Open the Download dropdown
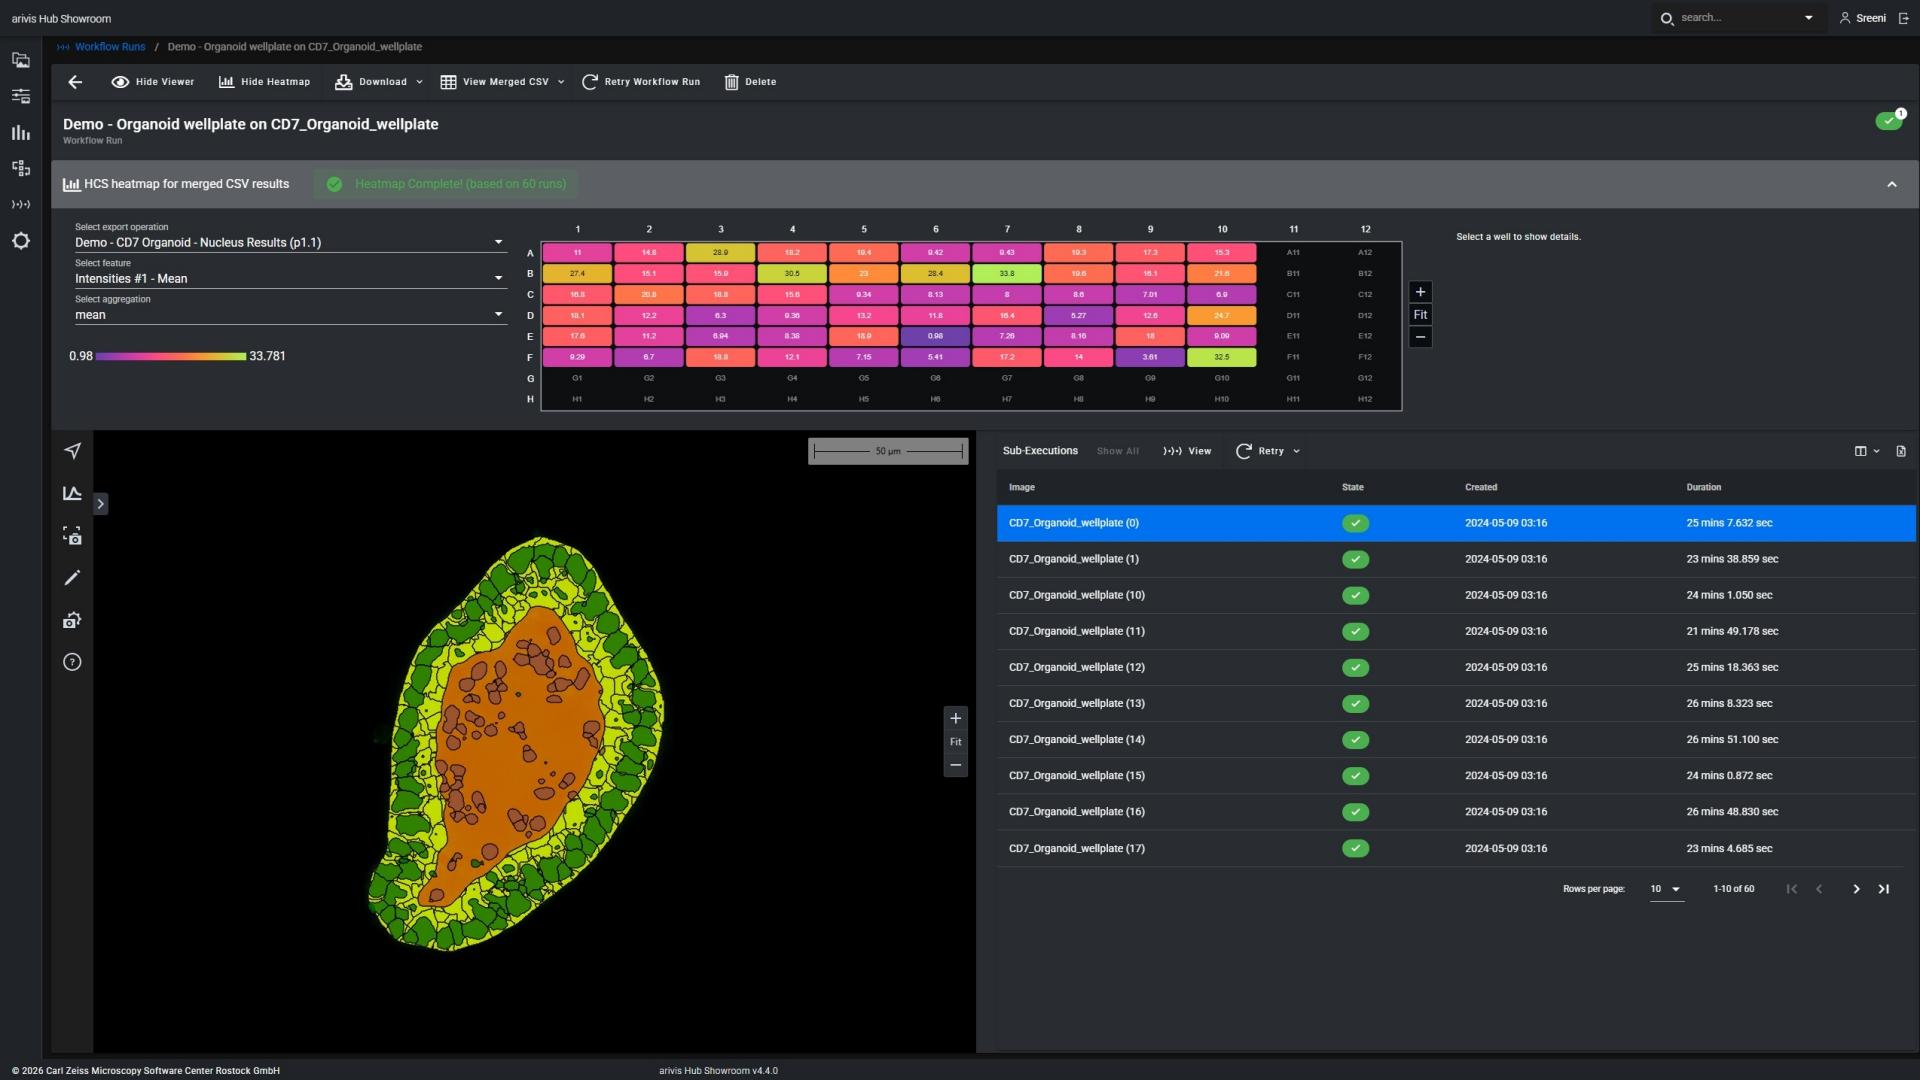 click(x=379, y=82)
